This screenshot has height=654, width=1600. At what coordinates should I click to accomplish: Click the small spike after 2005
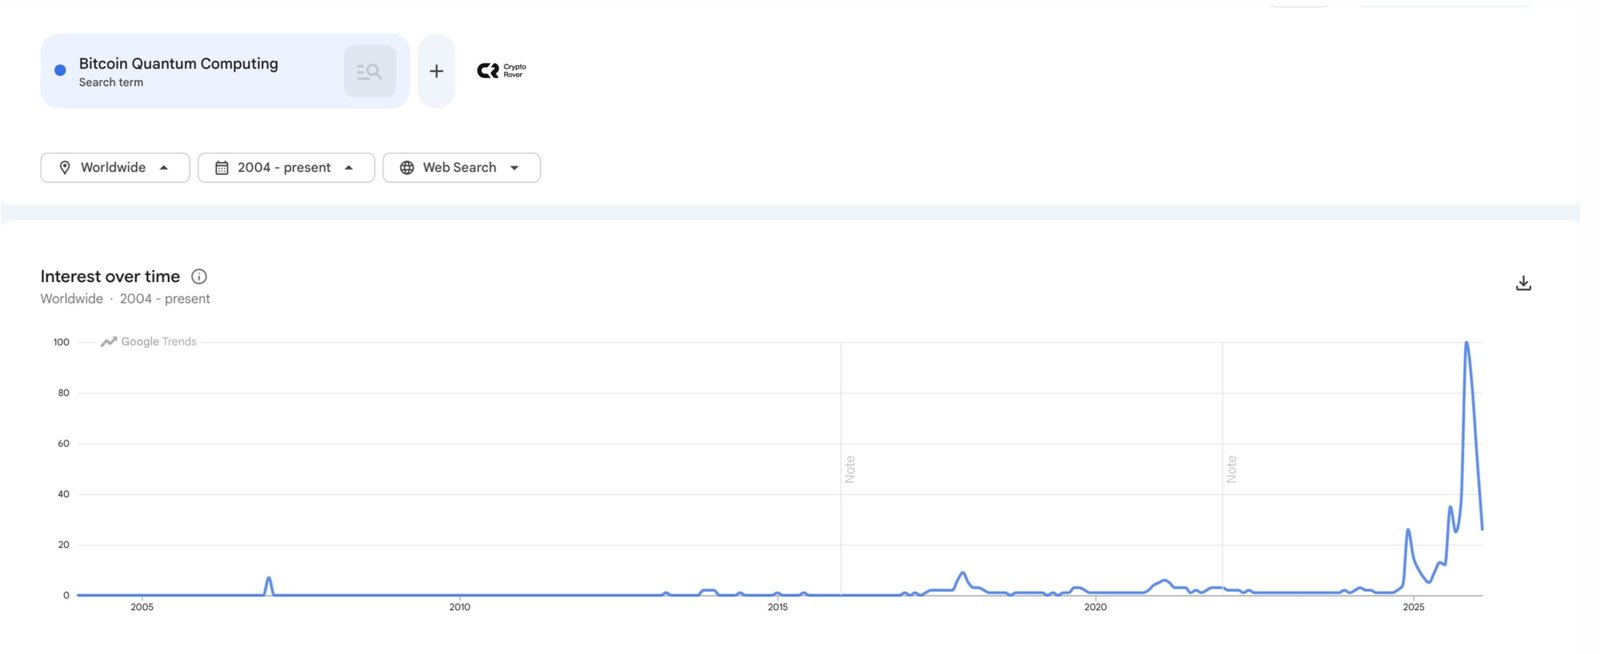[269, 579]
